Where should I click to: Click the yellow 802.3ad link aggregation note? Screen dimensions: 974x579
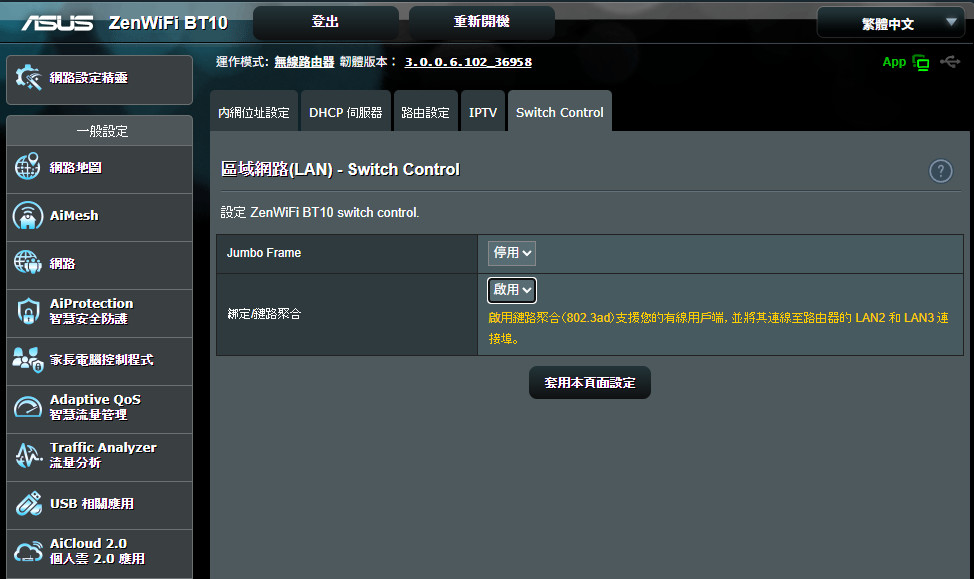pyautogui.click(x=718, y=328)
